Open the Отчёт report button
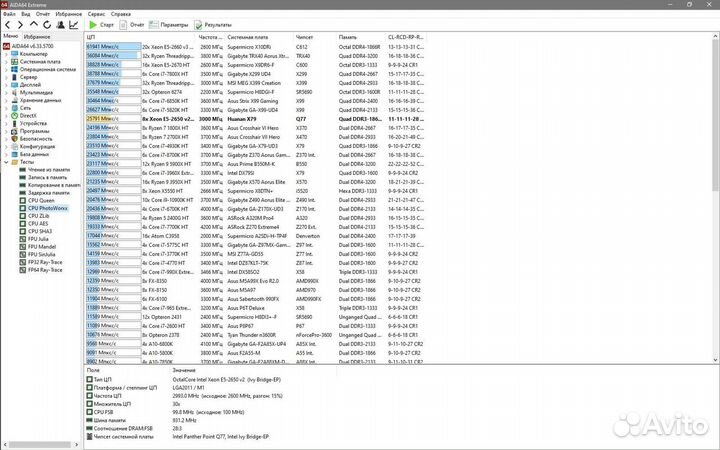This screenshot has width=720, height=450. point(133,23)
